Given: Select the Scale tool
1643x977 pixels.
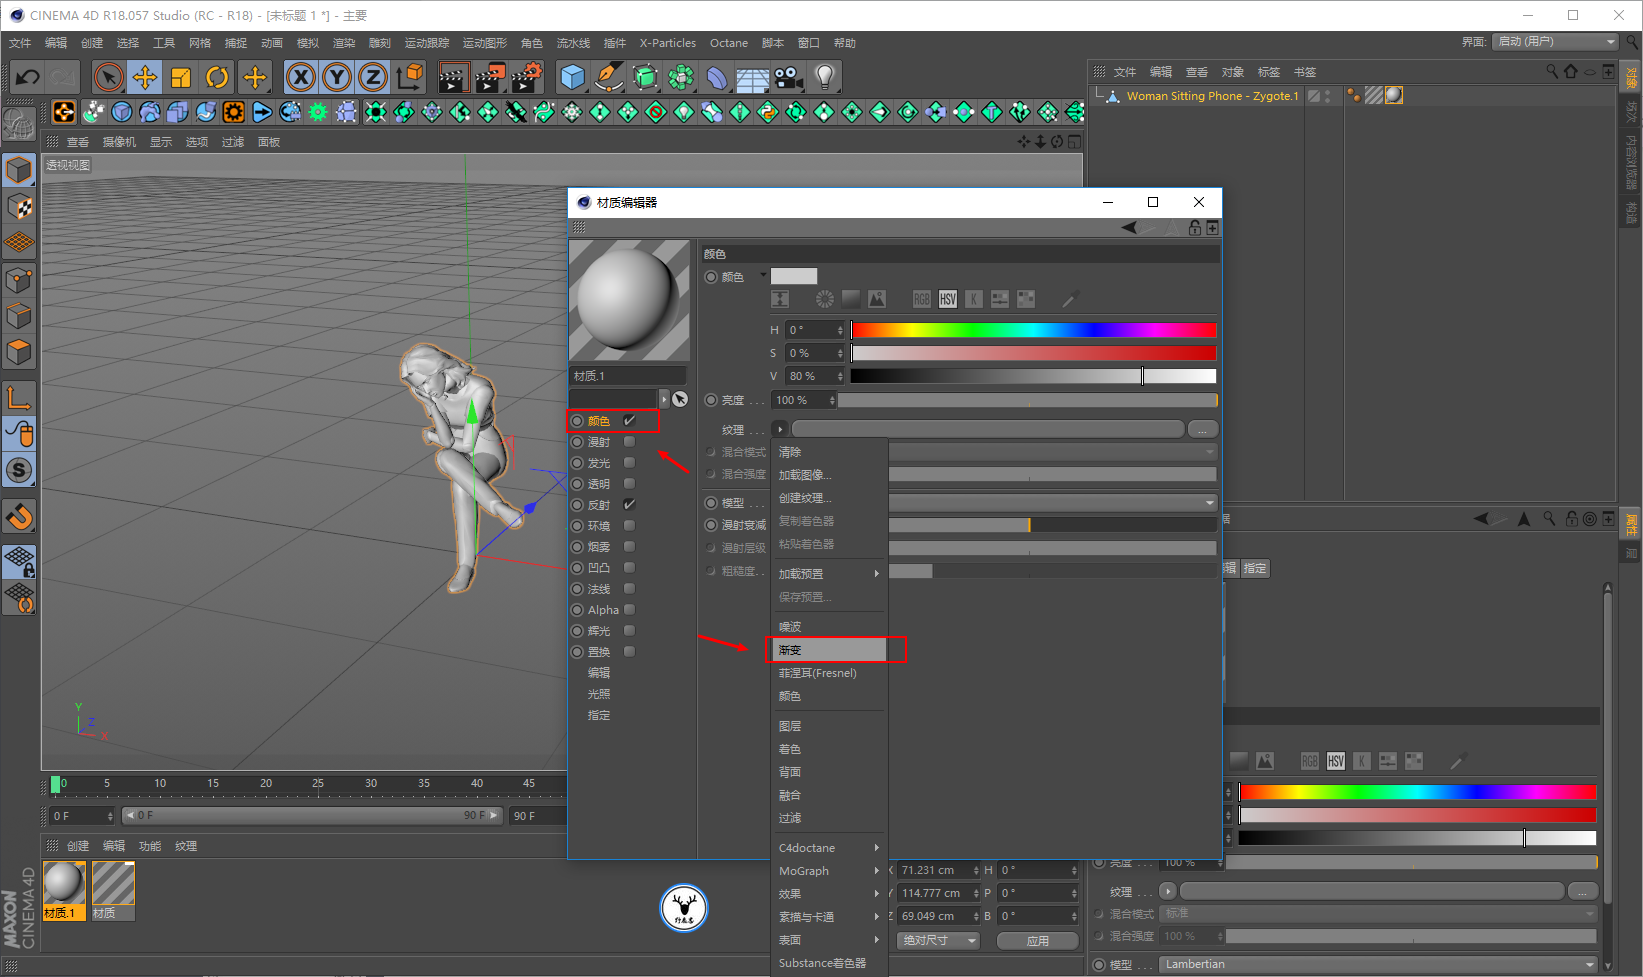Looking at the screenshot, I should click(x=181, y=77).
